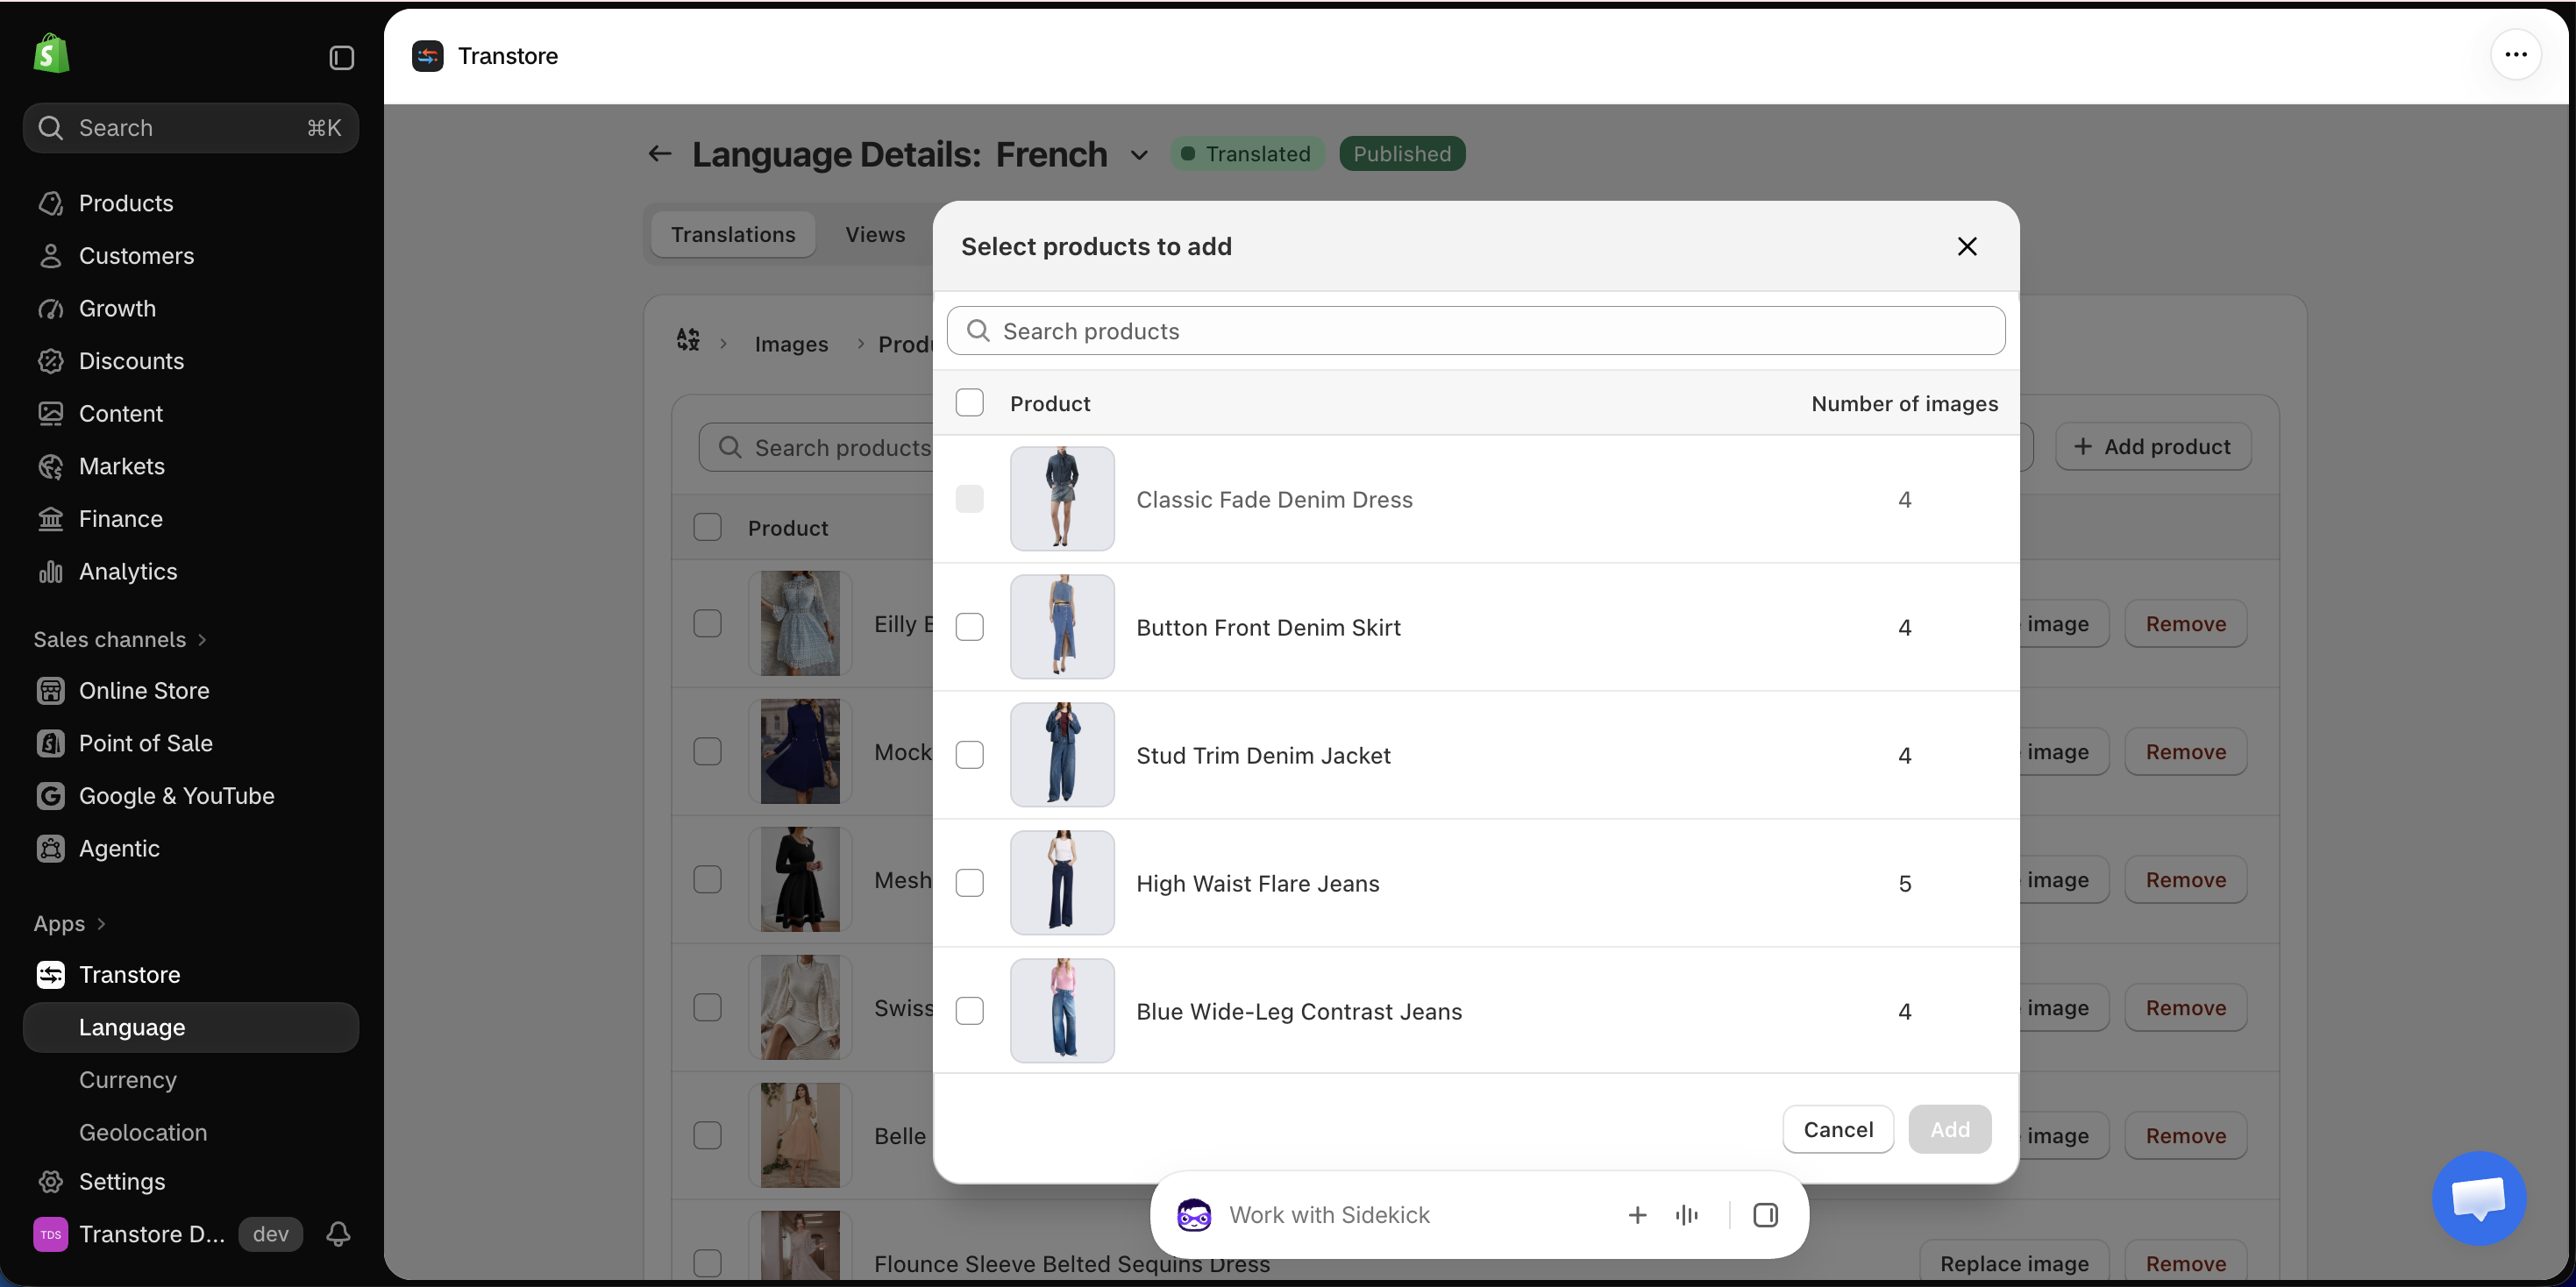Screen dimensions: 2576x1287
Task: Click the Add product button
Action: point(2153,447)
